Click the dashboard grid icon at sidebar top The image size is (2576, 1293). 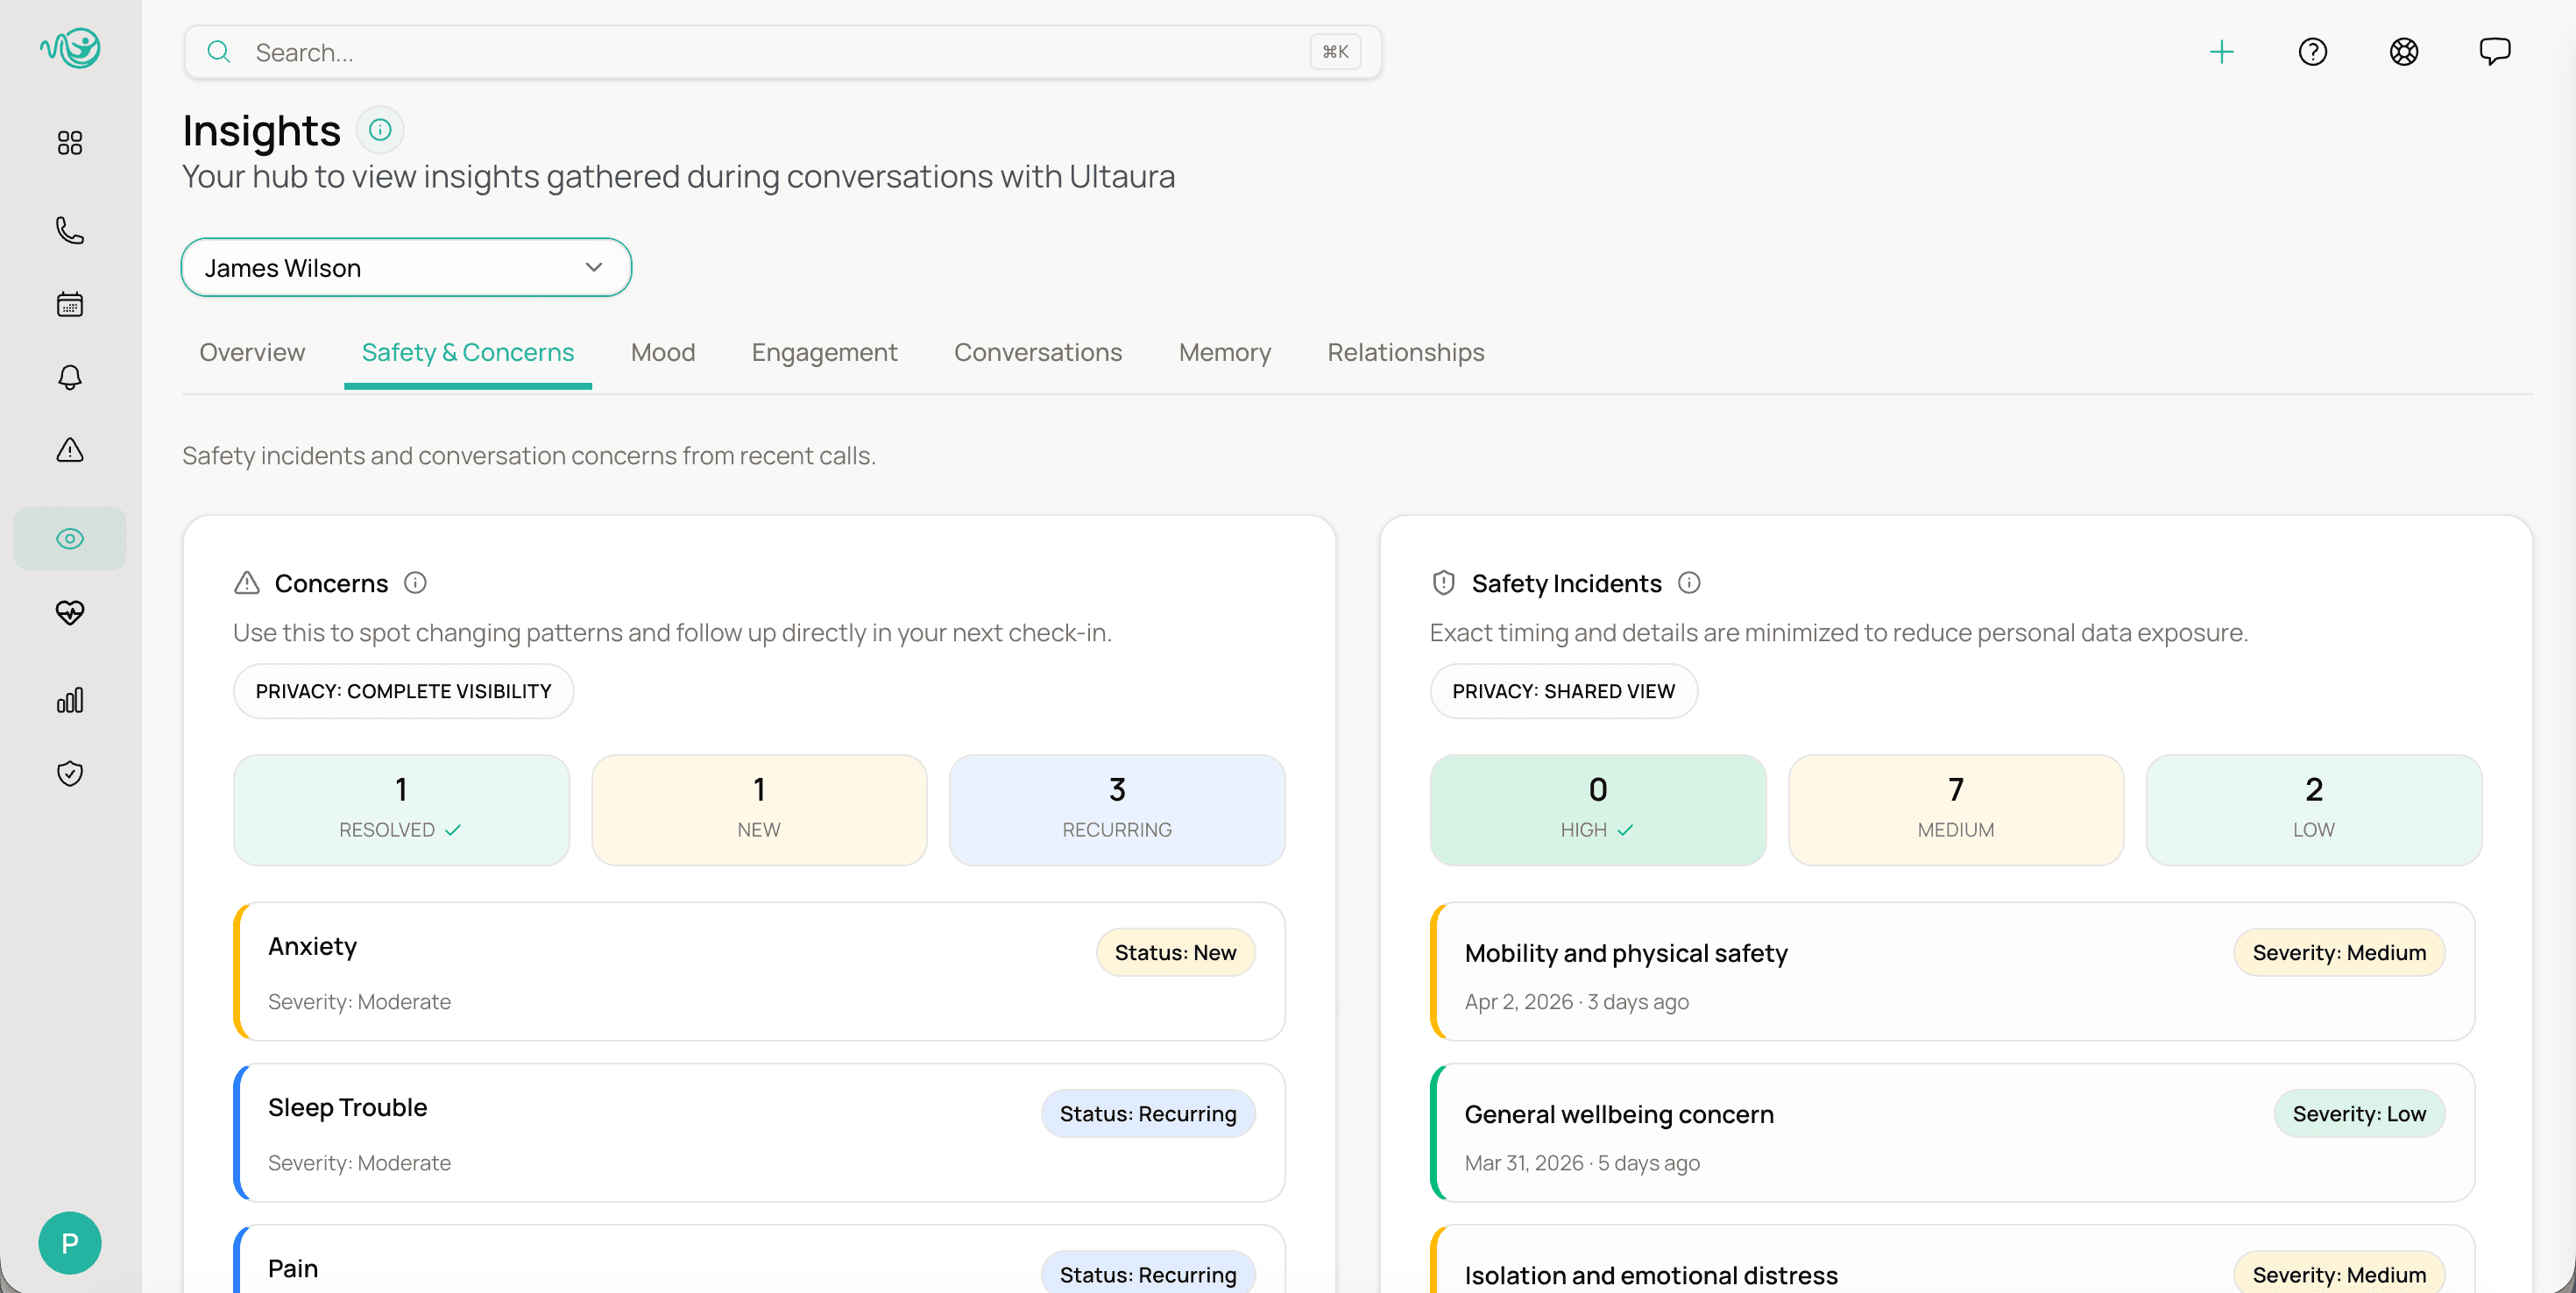69,142
